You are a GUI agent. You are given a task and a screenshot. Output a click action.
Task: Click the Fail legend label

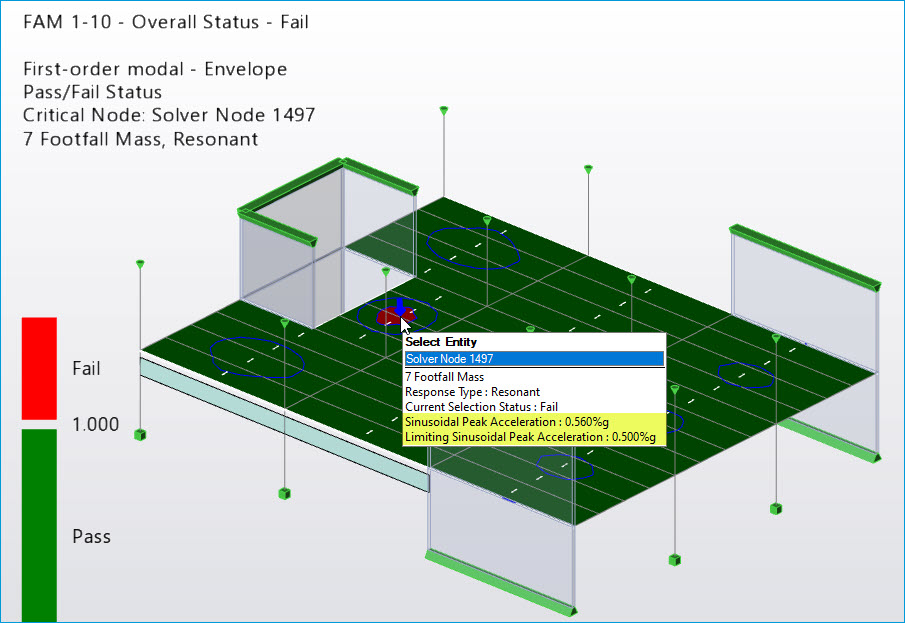pos(86,368)
